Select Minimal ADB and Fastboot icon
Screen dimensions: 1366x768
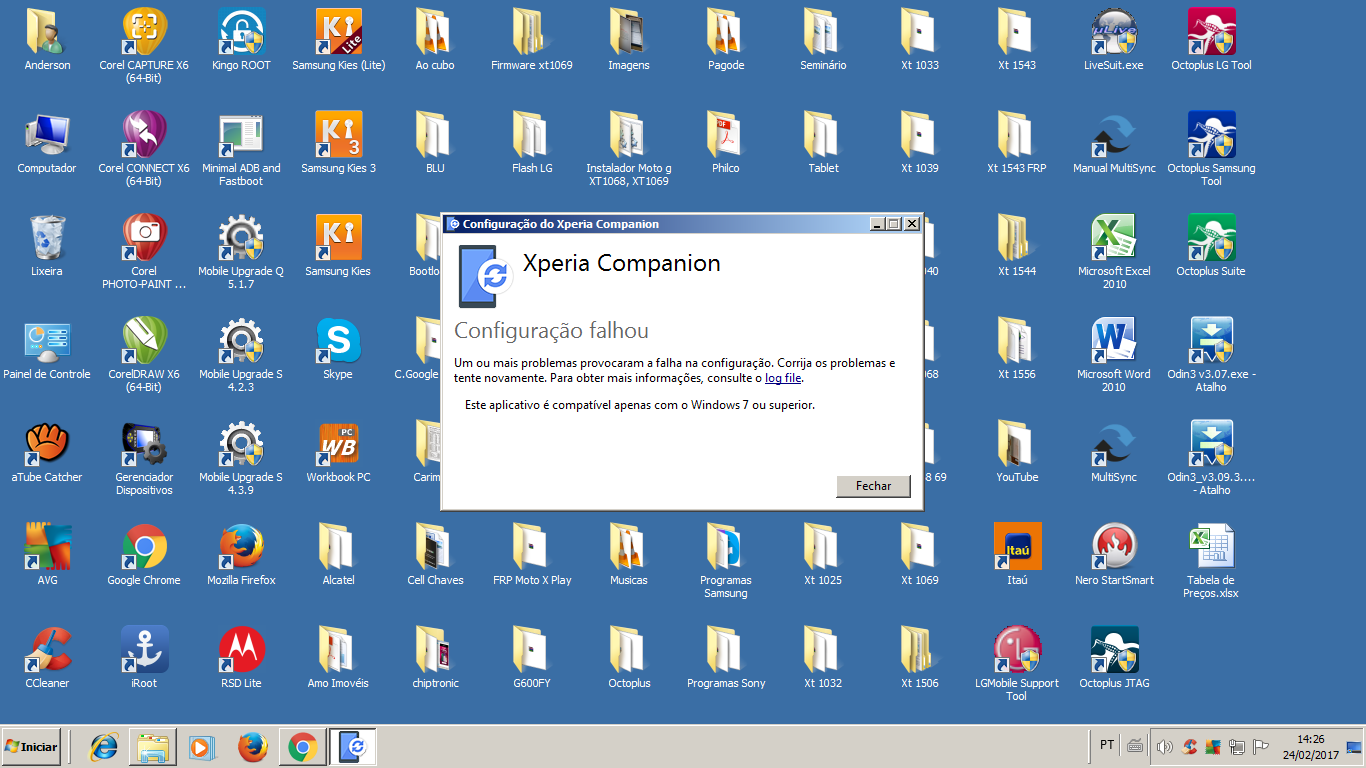(x=241, y=134)
